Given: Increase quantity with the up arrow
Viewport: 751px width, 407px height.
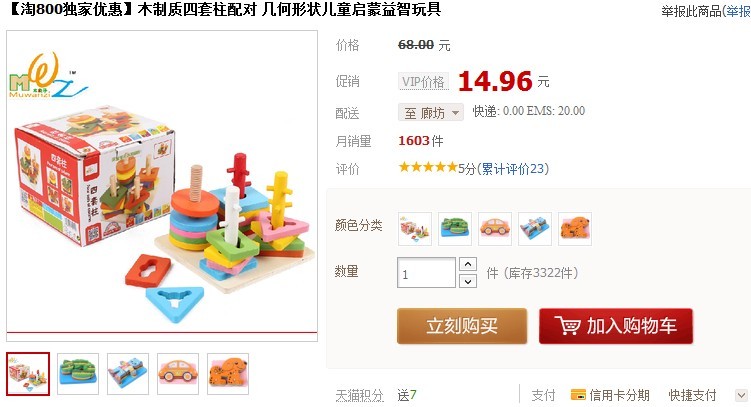Looking at the screenshot, I should (467, 264).
